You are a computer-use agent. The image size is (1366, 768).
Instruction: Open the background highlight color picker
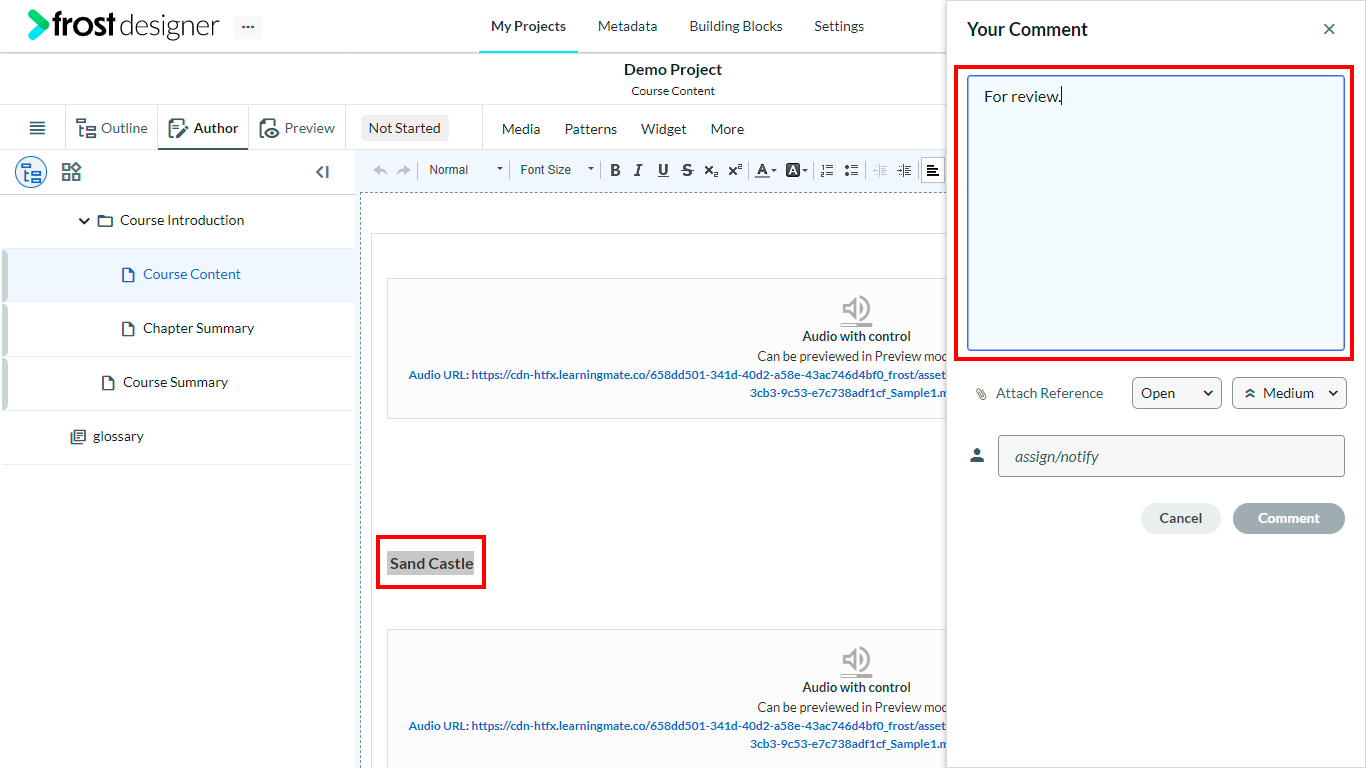(x=796, y=170)
